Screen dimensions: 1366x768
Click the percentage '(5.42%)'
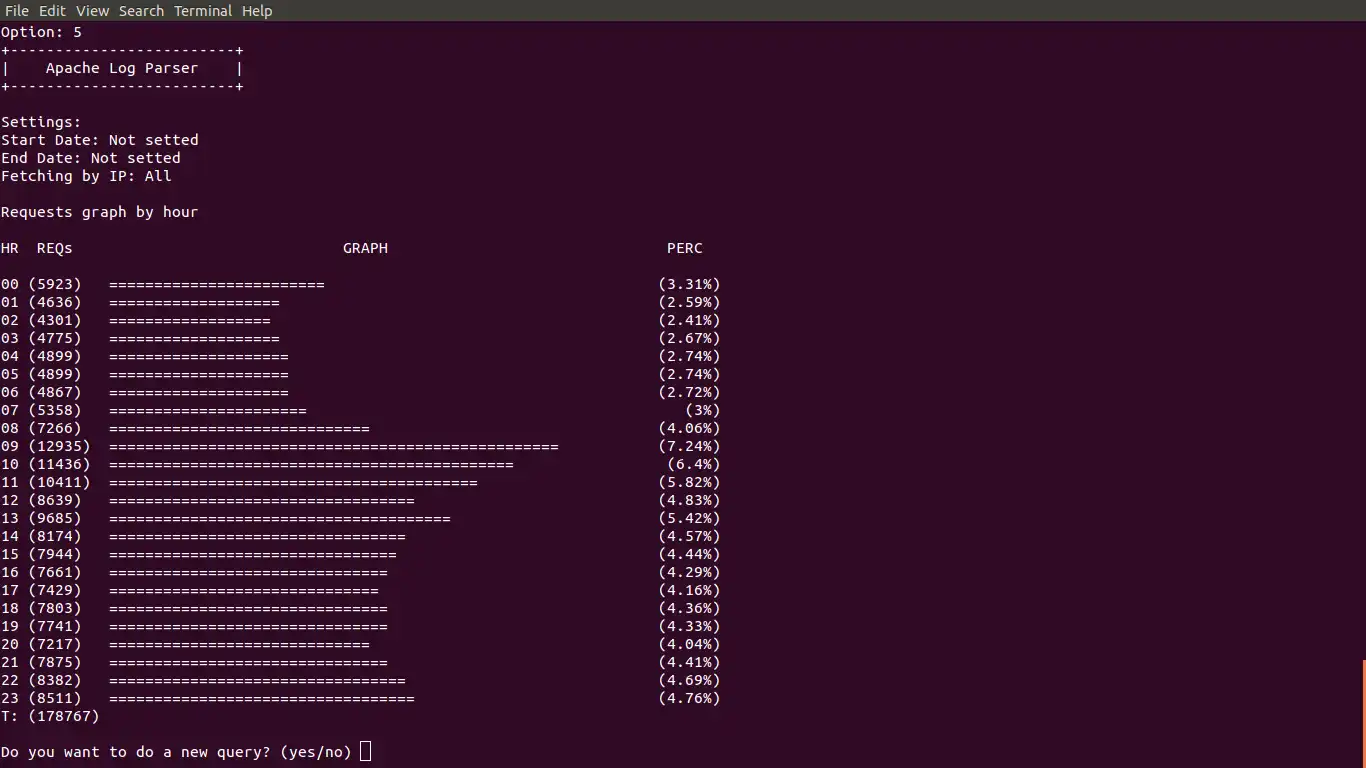click(689, 518)
